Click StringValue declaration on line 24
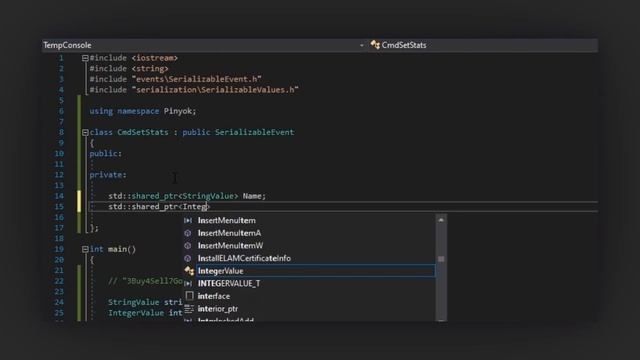 [133, 302]
